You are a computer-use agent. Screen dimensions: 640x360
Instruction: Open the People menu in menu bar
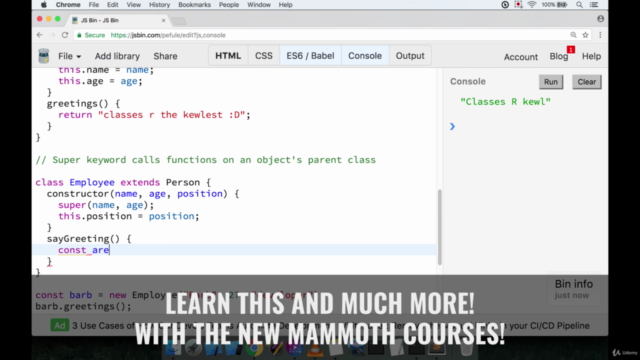pos(229,5)
